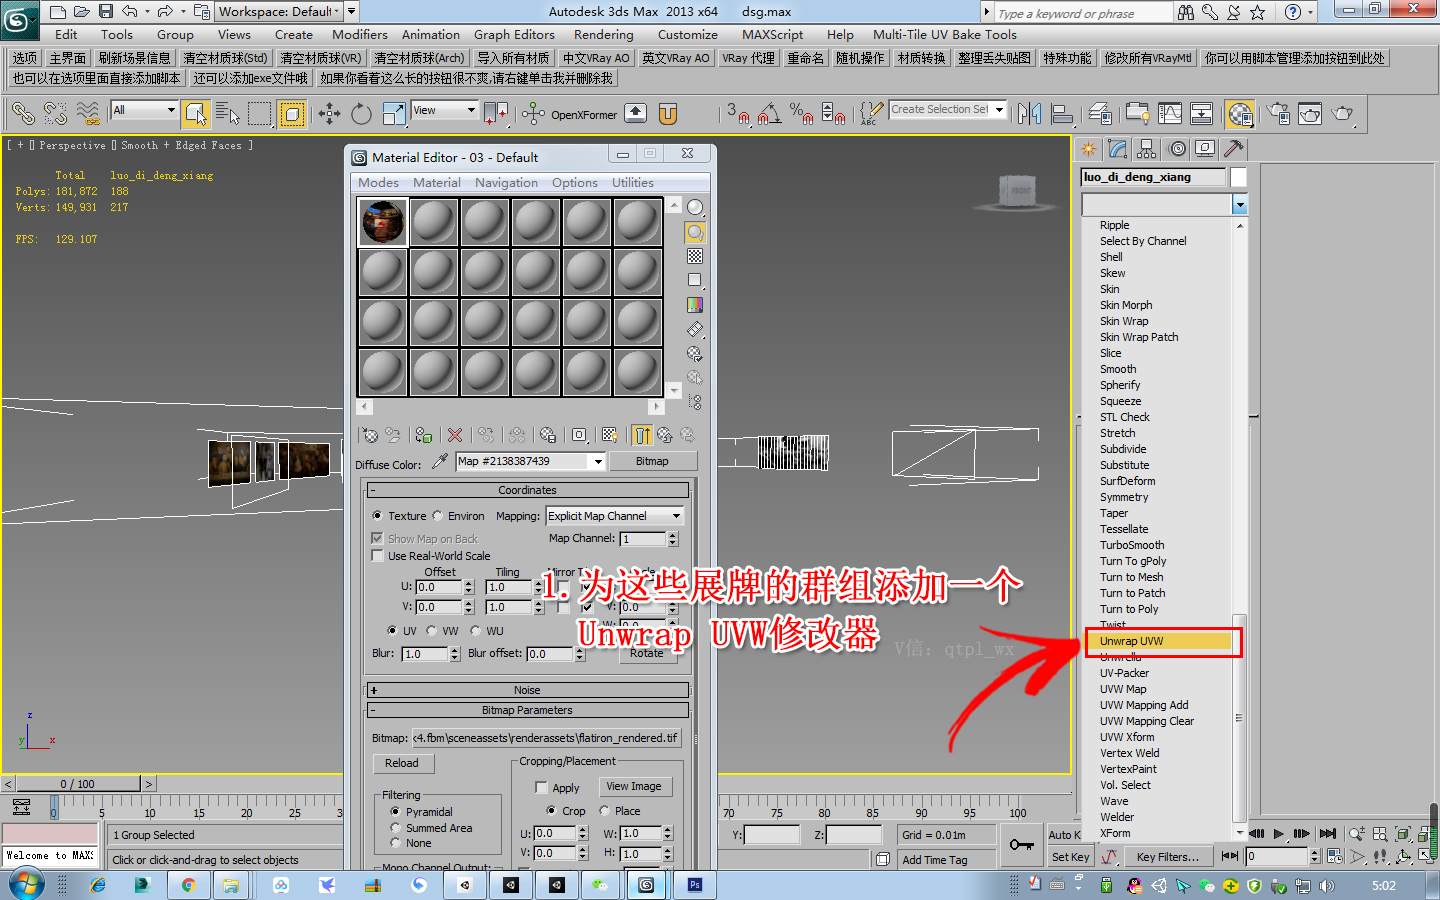Click the Reload bitmap button

402,763
